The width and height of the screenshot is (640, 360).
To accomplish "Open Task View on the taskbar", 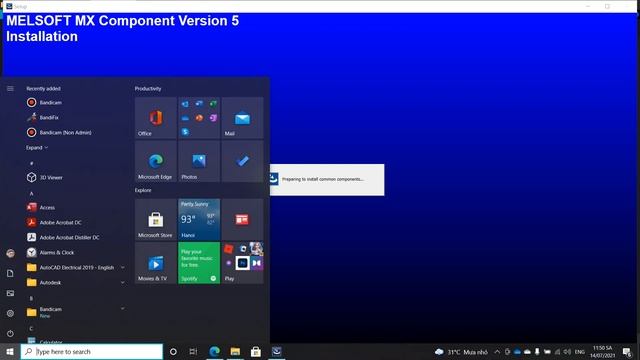I will pyautogui.click(x=193, y=351).
